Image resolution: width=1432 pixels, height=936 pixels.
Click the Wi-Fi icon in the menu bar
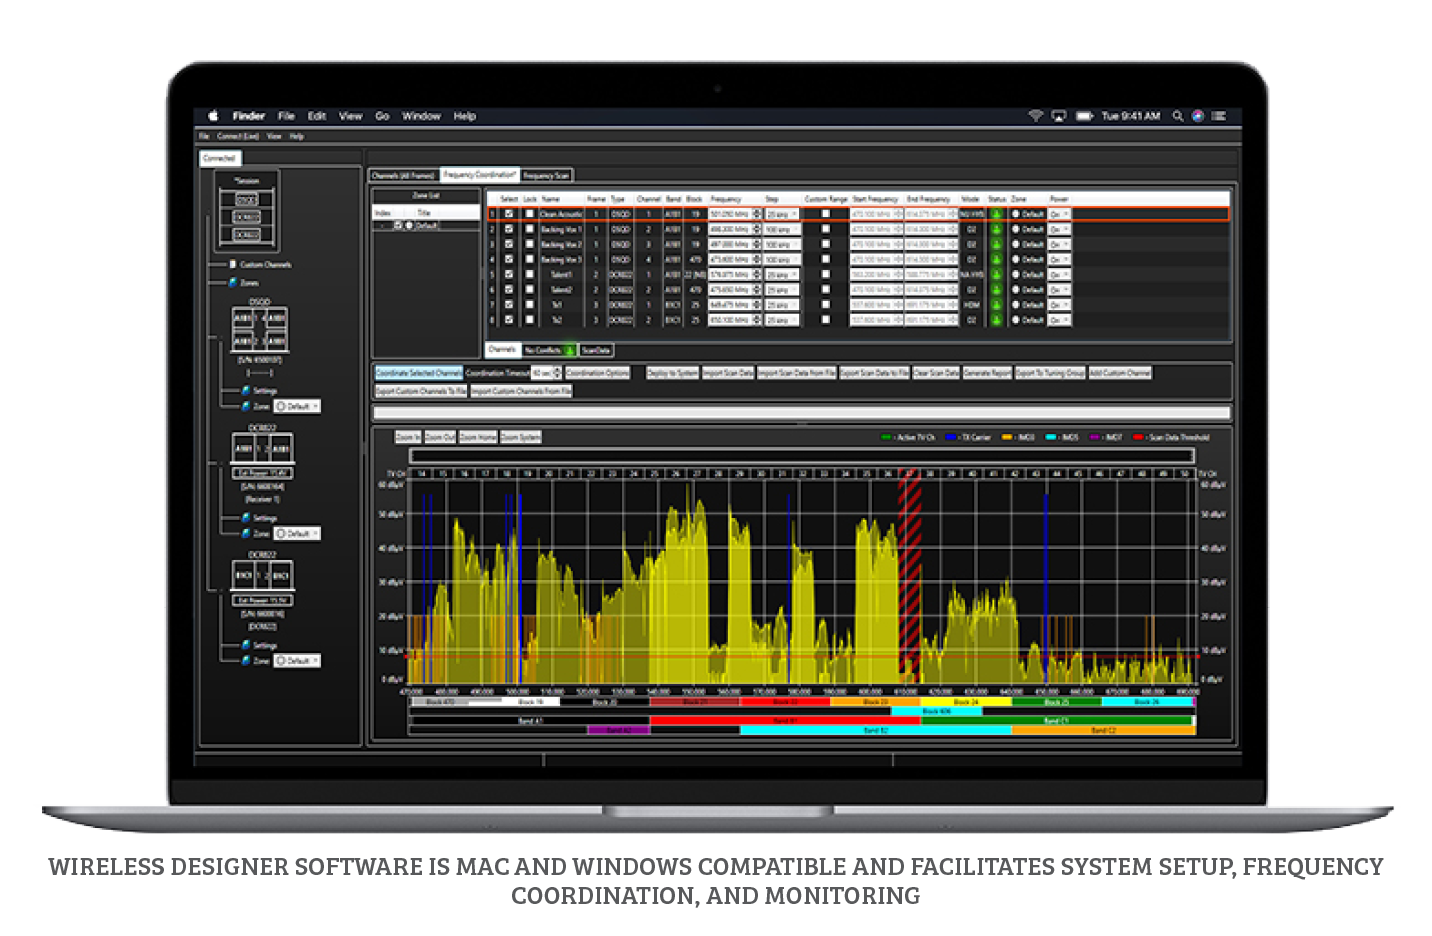point(1035,116)
